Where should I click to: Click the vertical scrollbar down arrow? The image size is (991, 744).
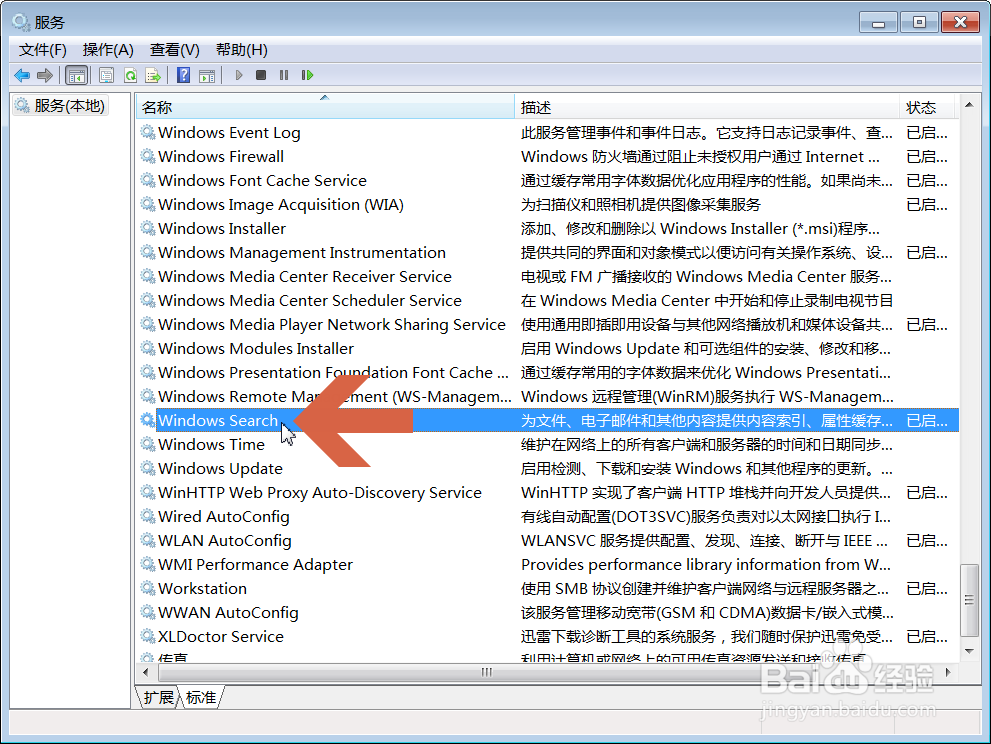click(x=969, y=651)
